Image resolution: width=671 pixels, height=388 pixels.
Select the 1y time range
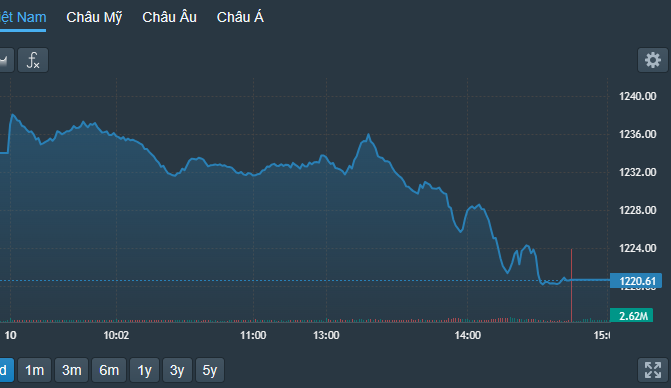point(144,370)
